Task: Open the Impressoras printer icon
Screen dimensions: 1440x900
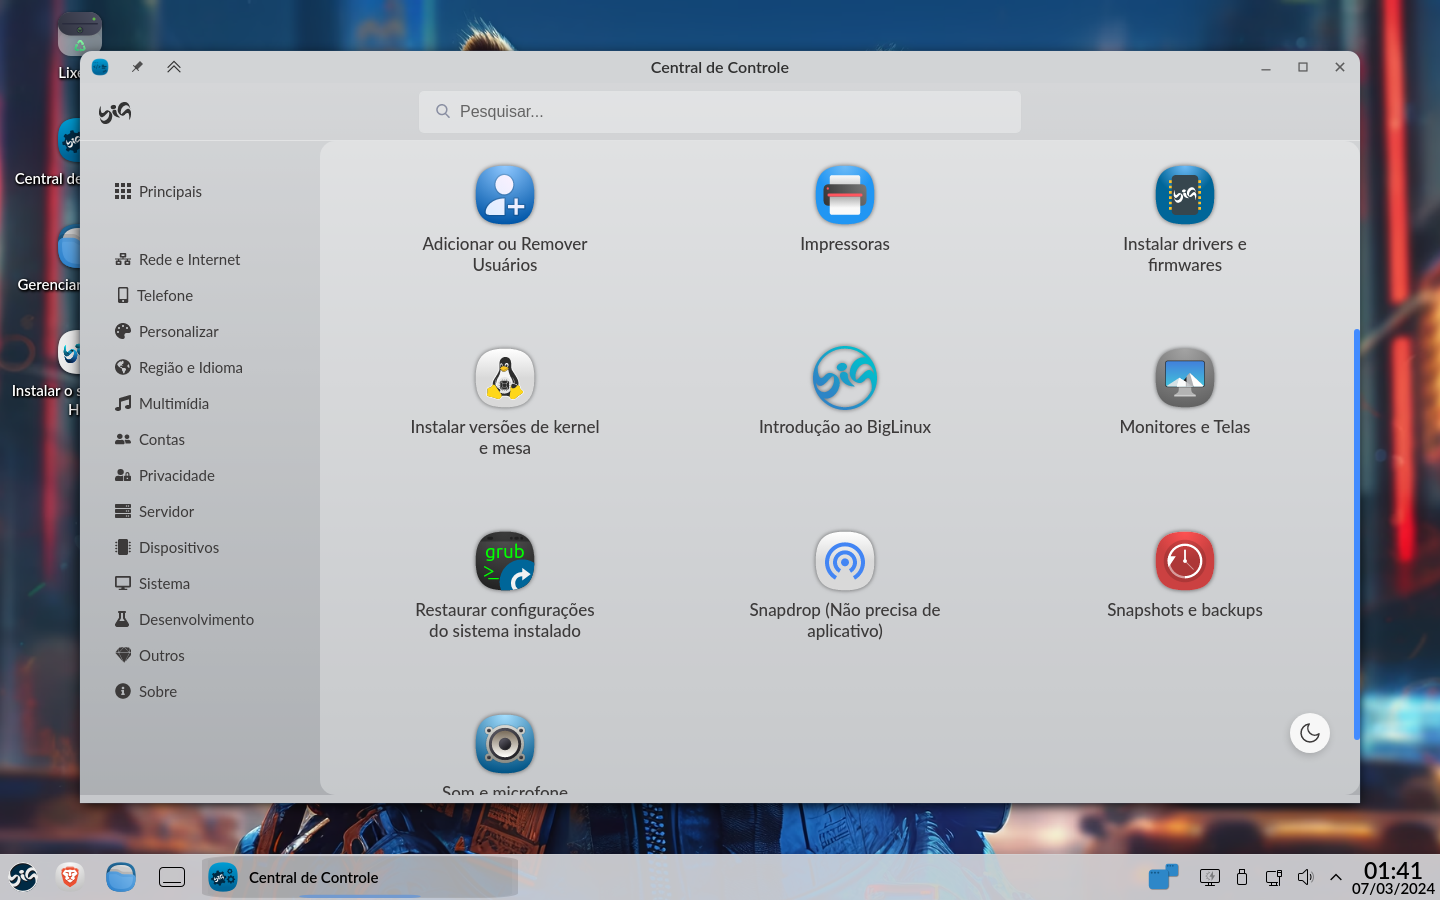Action: pos(845,195)
